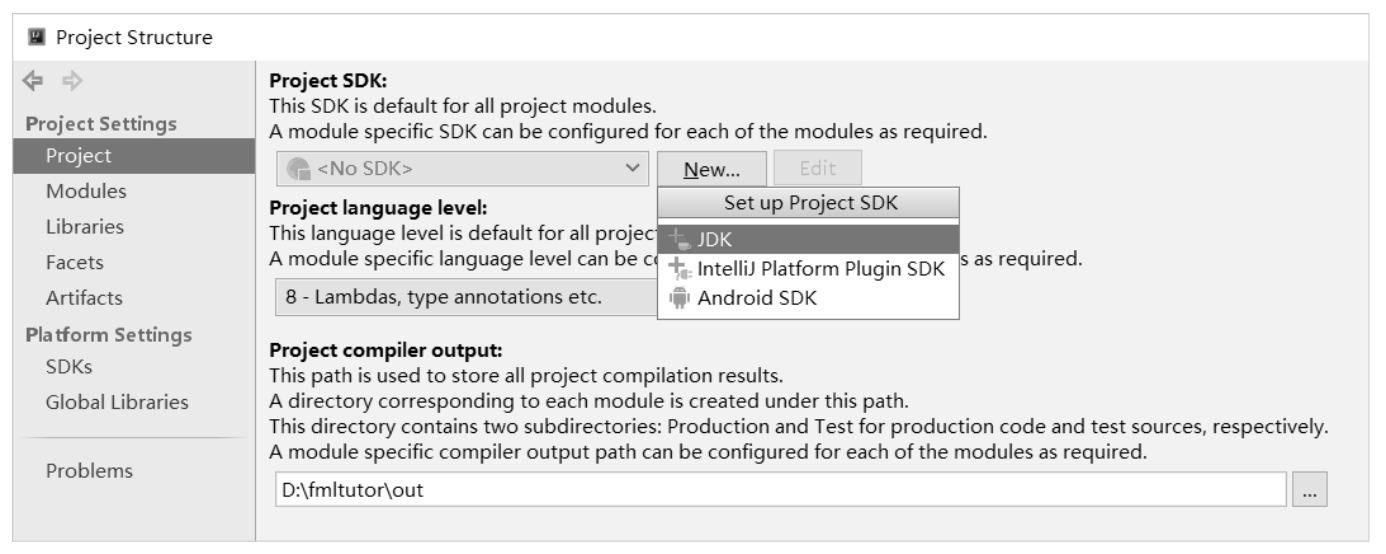Show the Problems section
This screenshot has width=1386, height=554.
coord(88,470)
